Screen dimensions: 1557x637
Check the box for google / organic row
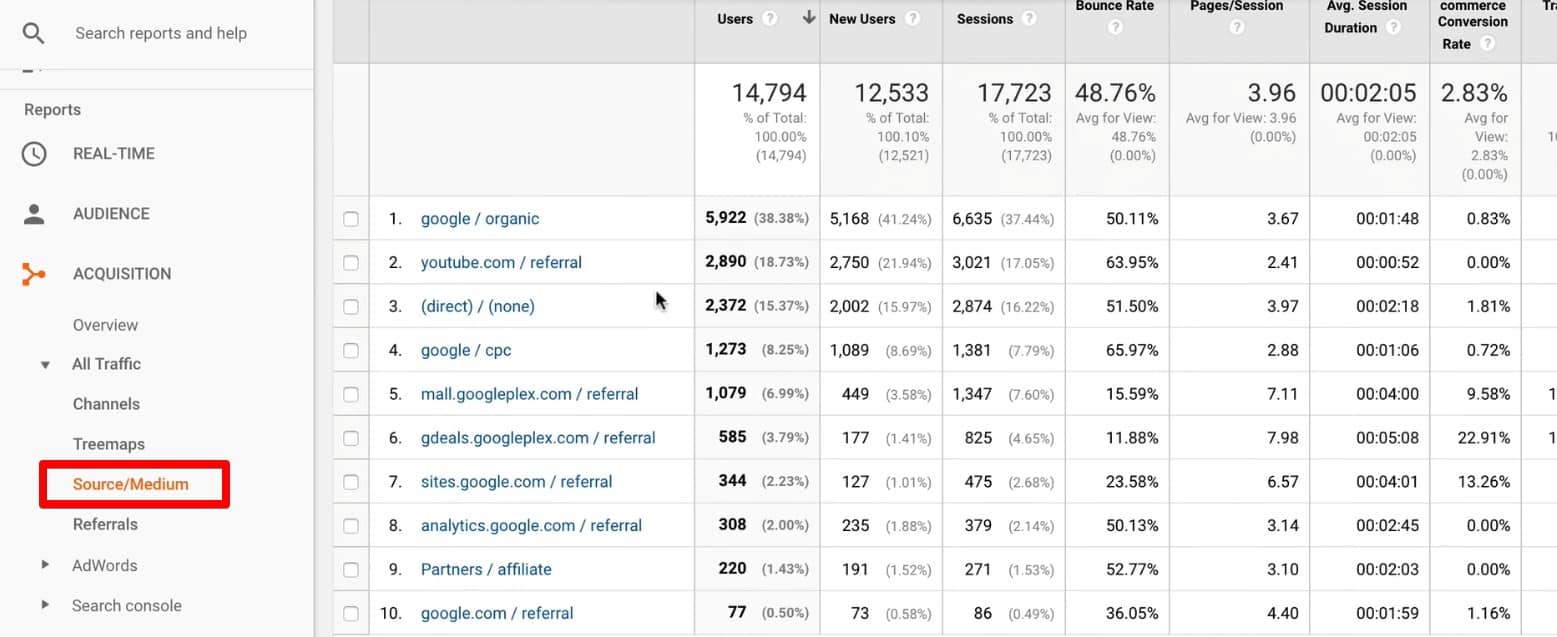point(351,218)
